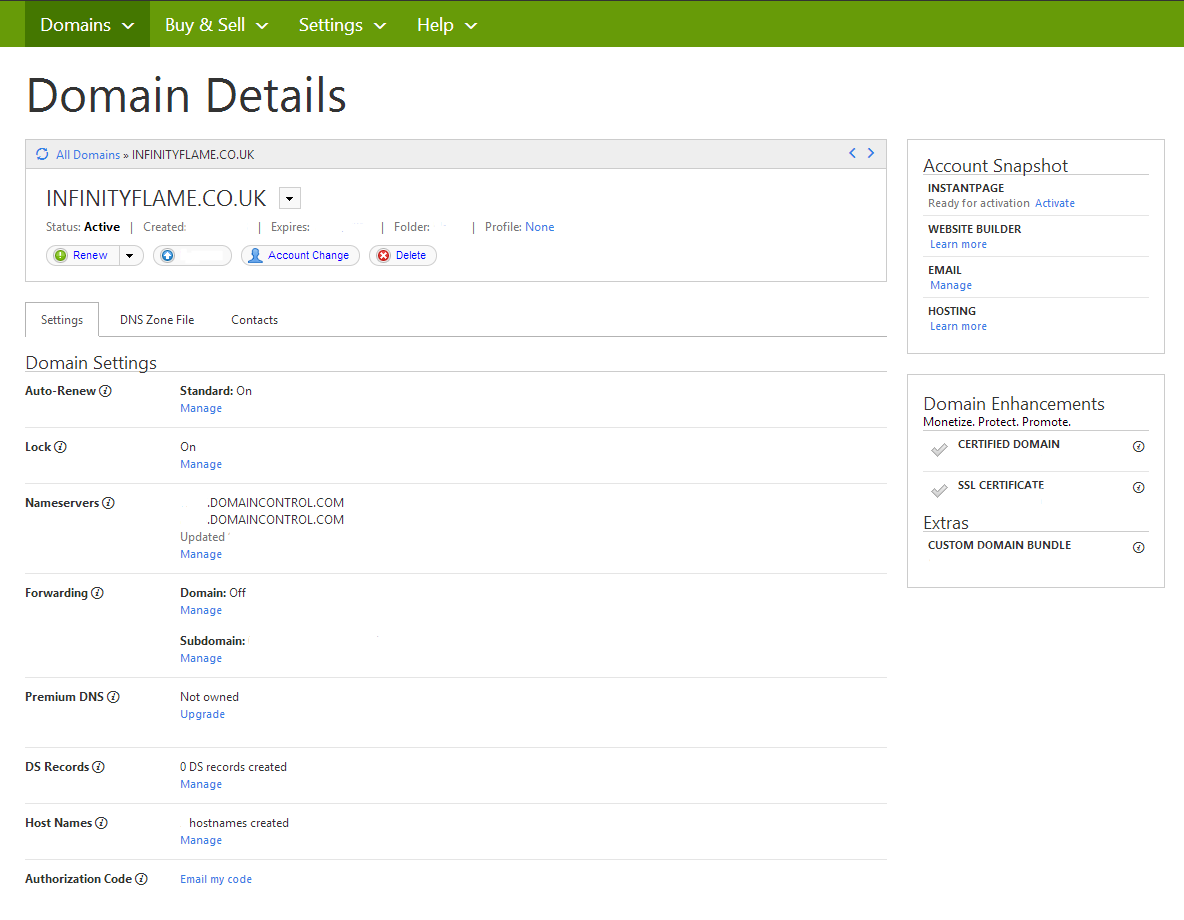The width and height of the screenshot is (1184, 920).
Task: Go to the previous domain arrow
Action: pyautogui.click(x=852, y=153)
